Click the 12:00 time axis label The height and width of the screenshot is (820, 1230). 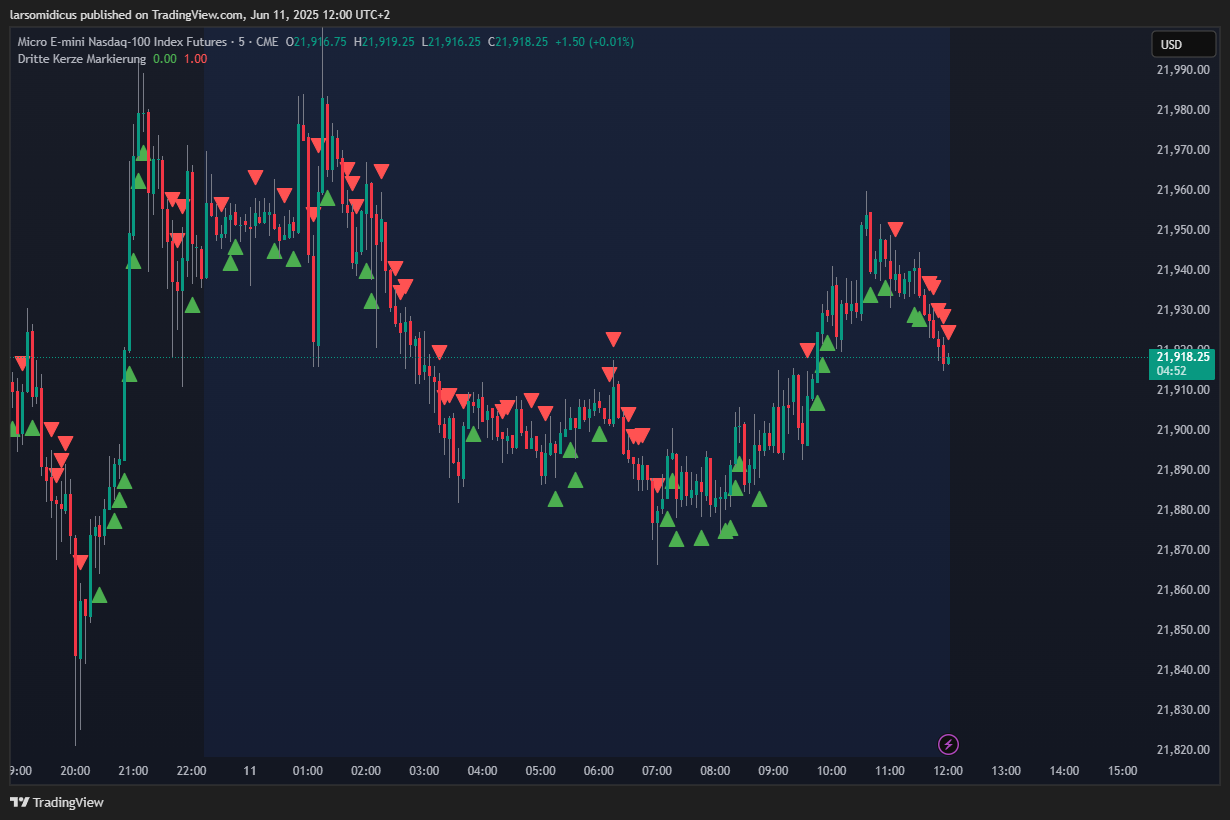tap(948, 771)
